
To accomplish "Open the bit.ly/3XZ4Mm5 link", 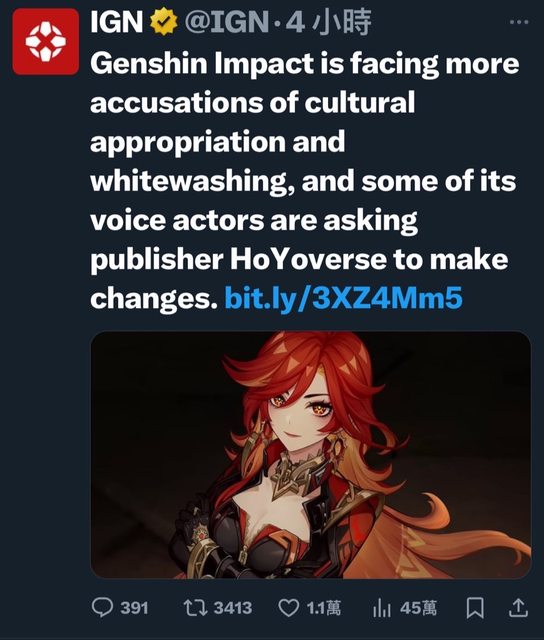I will (x=343, y=298).
